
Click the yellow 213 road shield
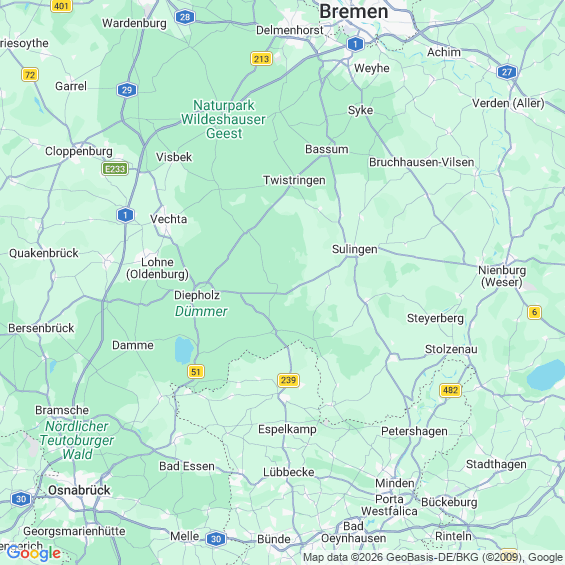261,59
